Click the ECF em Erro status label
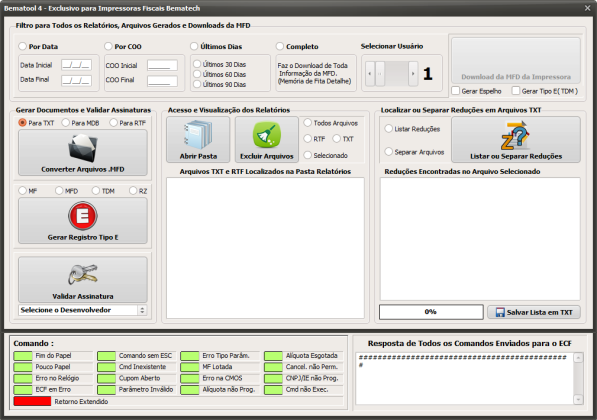The image size is (597, 420). coord(53,390)
